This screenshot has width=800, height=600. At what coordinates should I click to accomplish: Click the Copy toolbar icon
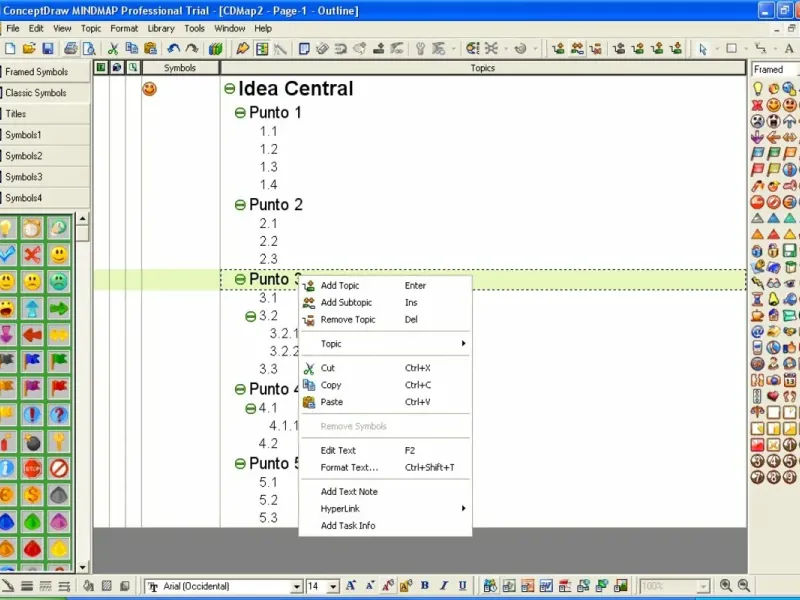pyautogui.click(x=132, y=48)
